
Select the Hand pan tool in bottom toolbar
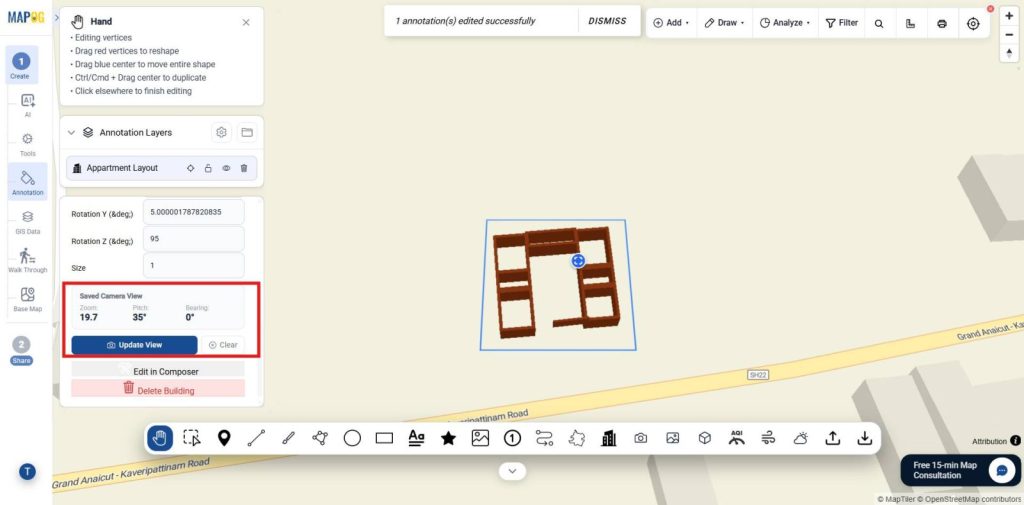[160, 438]
